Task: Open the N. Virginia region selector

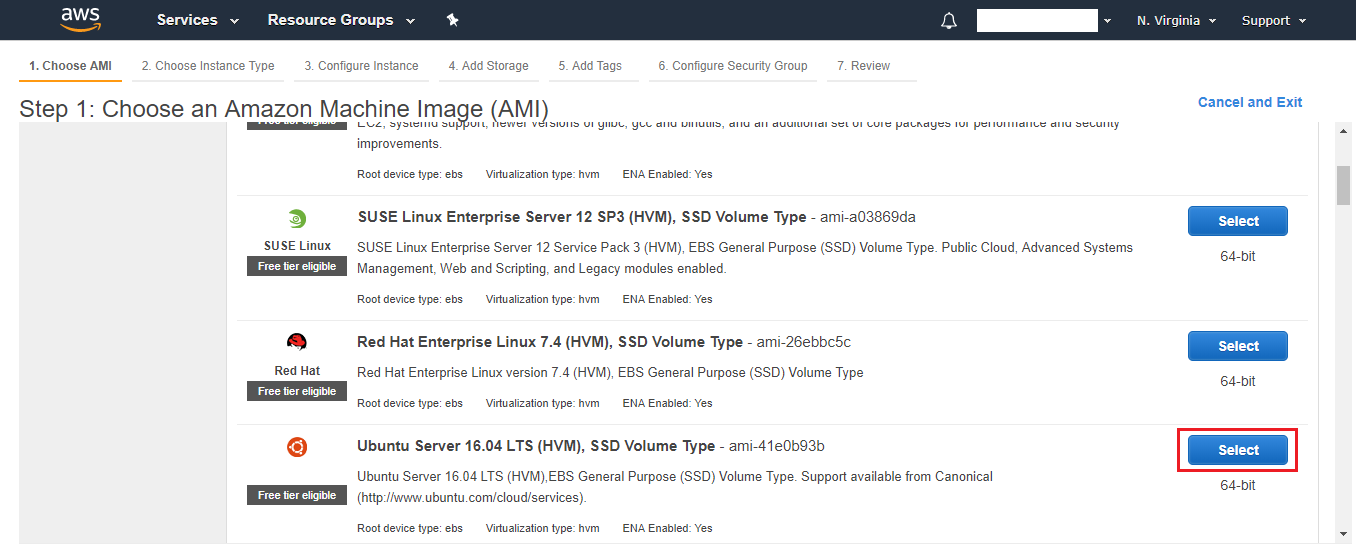Action: 1176,20
